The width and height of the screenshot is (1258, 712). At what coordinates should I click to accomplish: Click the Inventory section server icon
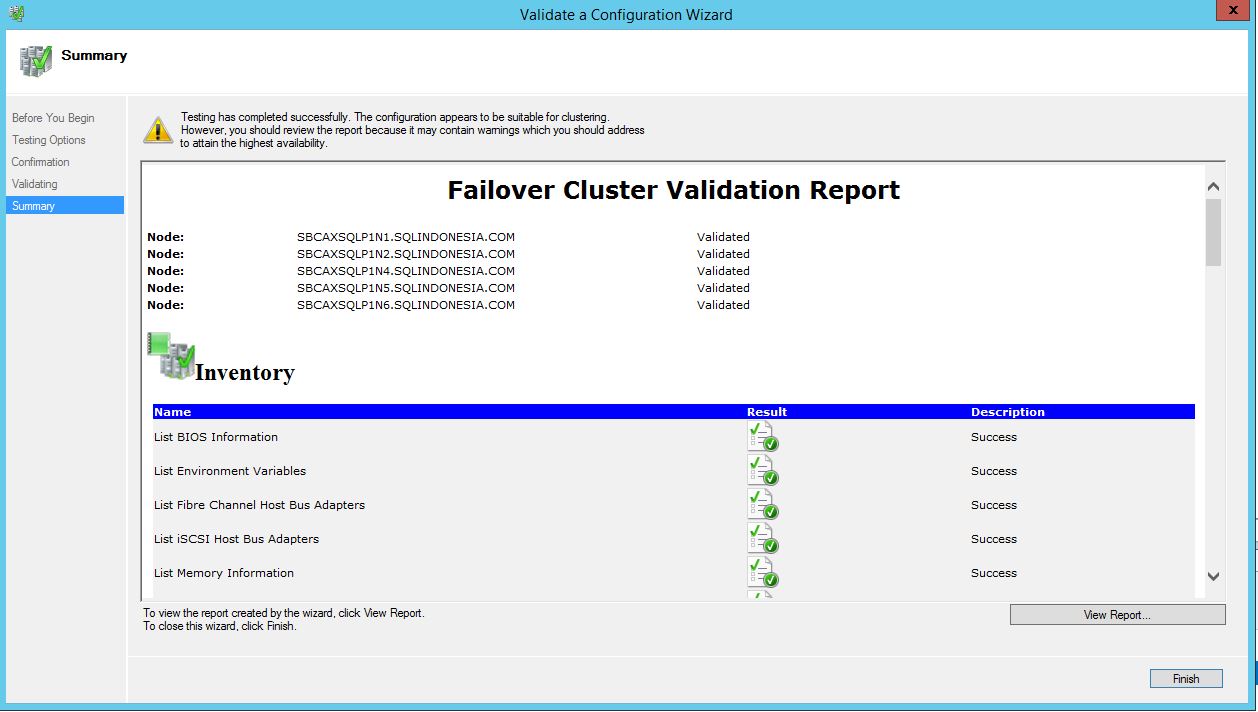coord(171,356)
